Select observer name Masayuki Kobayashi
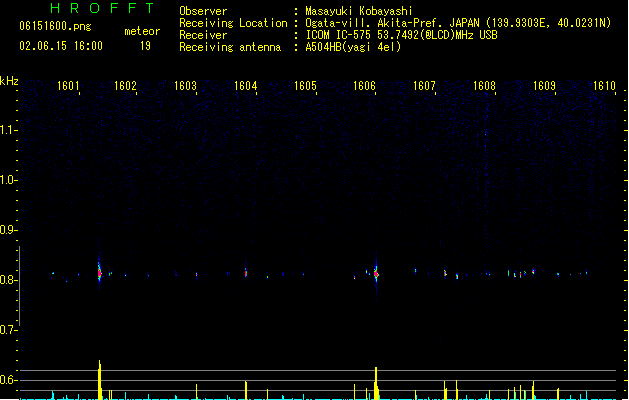Image resolution: width=629 pixels, height=400 pixels. coord(359,11)
